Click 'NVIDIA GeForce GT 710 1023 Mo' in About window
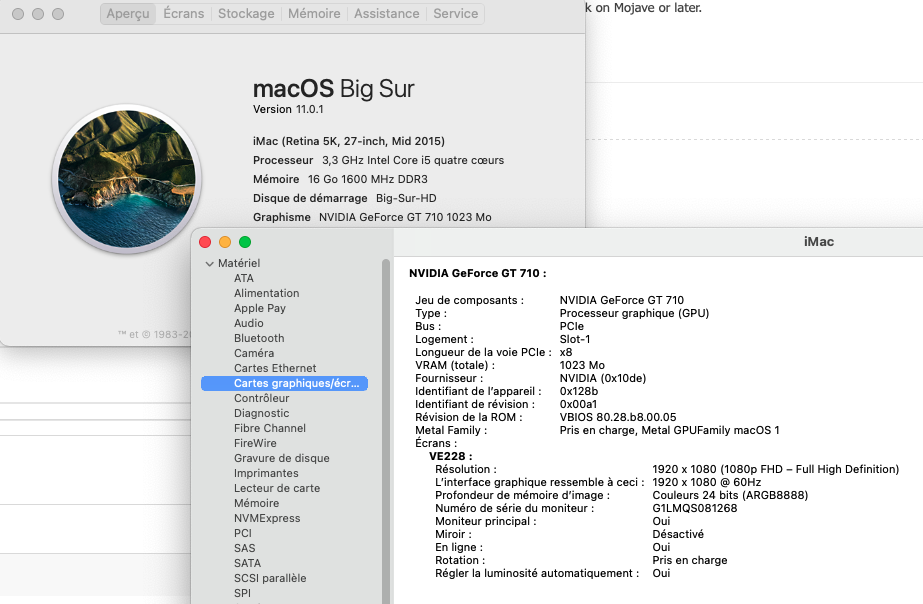The image size is (923, 604). coord(405,217)
